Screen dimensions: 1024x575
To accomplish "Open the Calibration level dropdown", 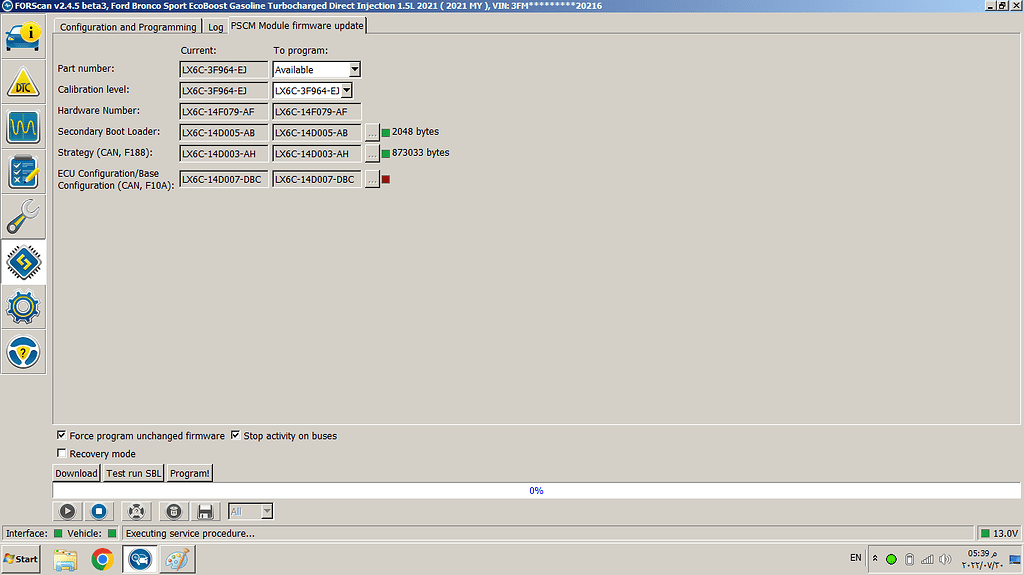I will click(346, 91).
